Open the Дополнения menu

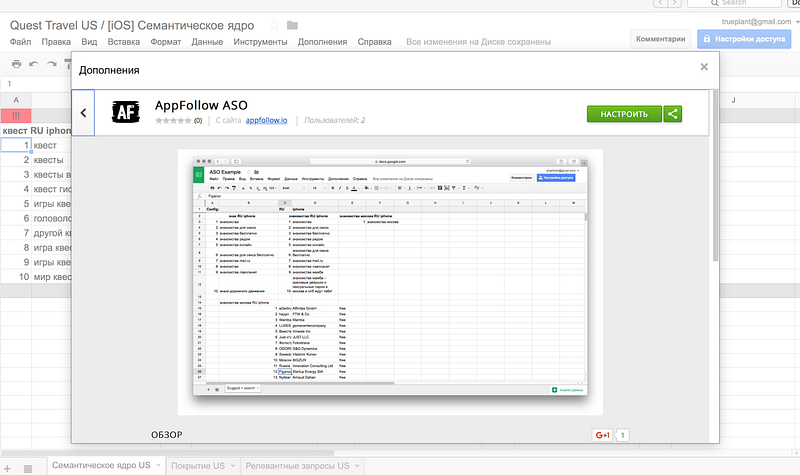pyautogui.click(x=322, y=42)
